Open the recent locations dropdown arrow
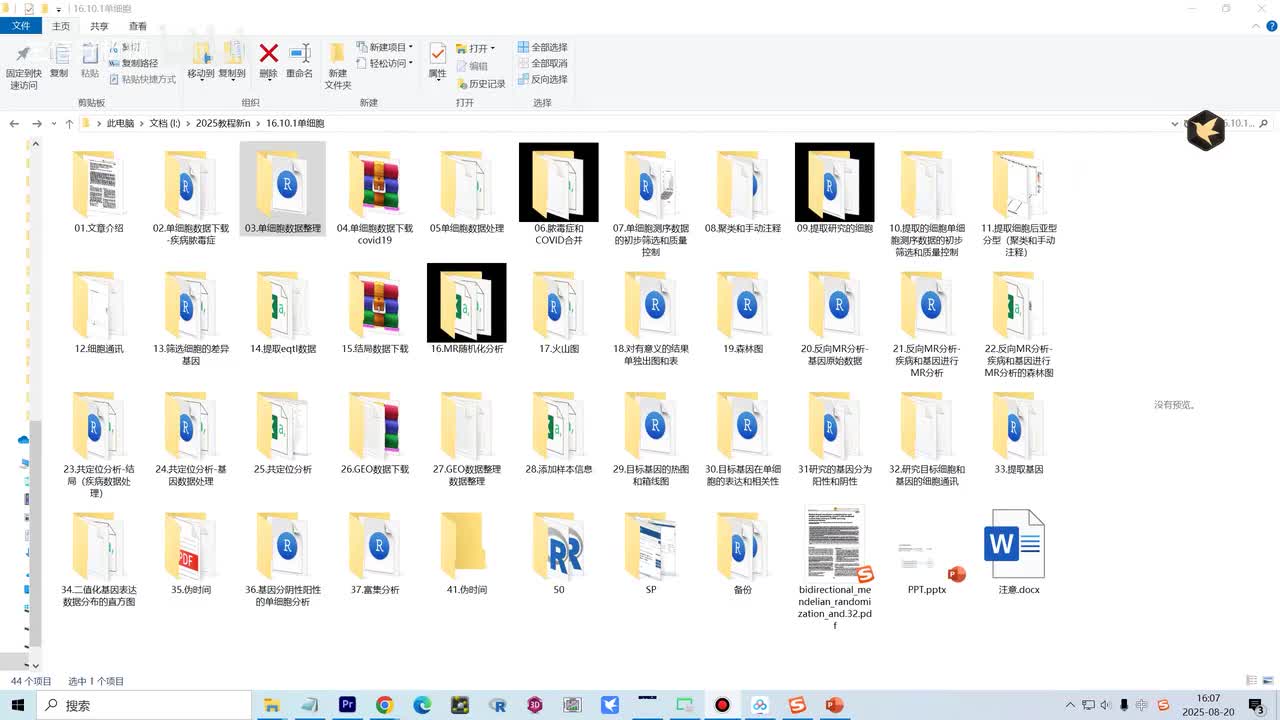 (x=54, y=124)
